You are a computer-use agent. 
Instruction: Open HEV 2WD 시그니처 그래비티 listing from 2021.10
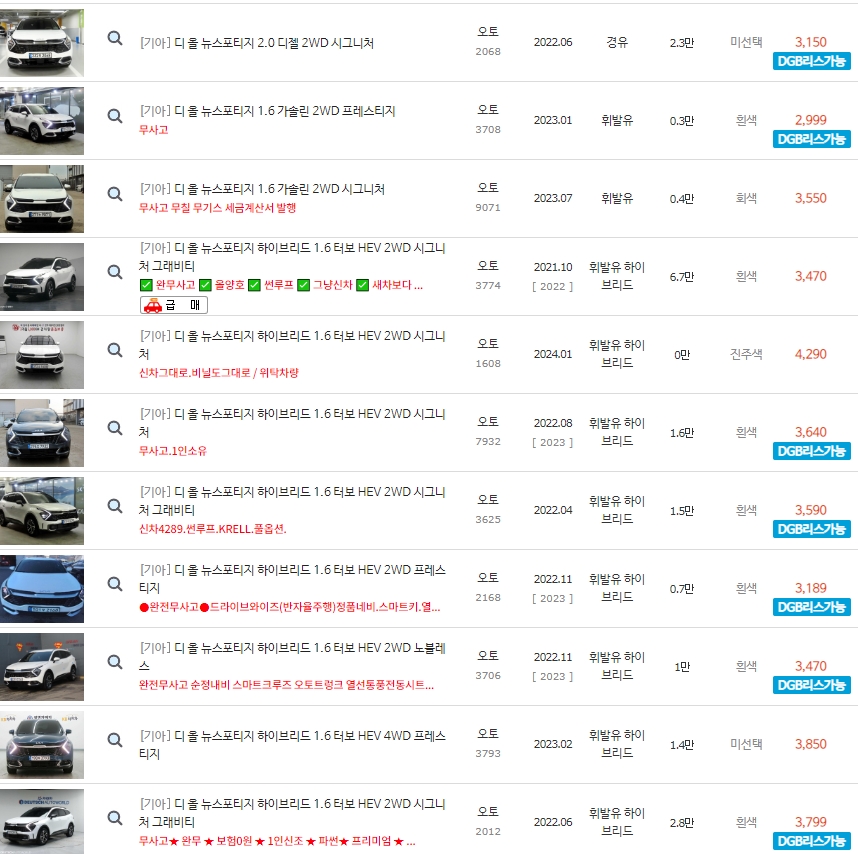(x=293, y=257)
